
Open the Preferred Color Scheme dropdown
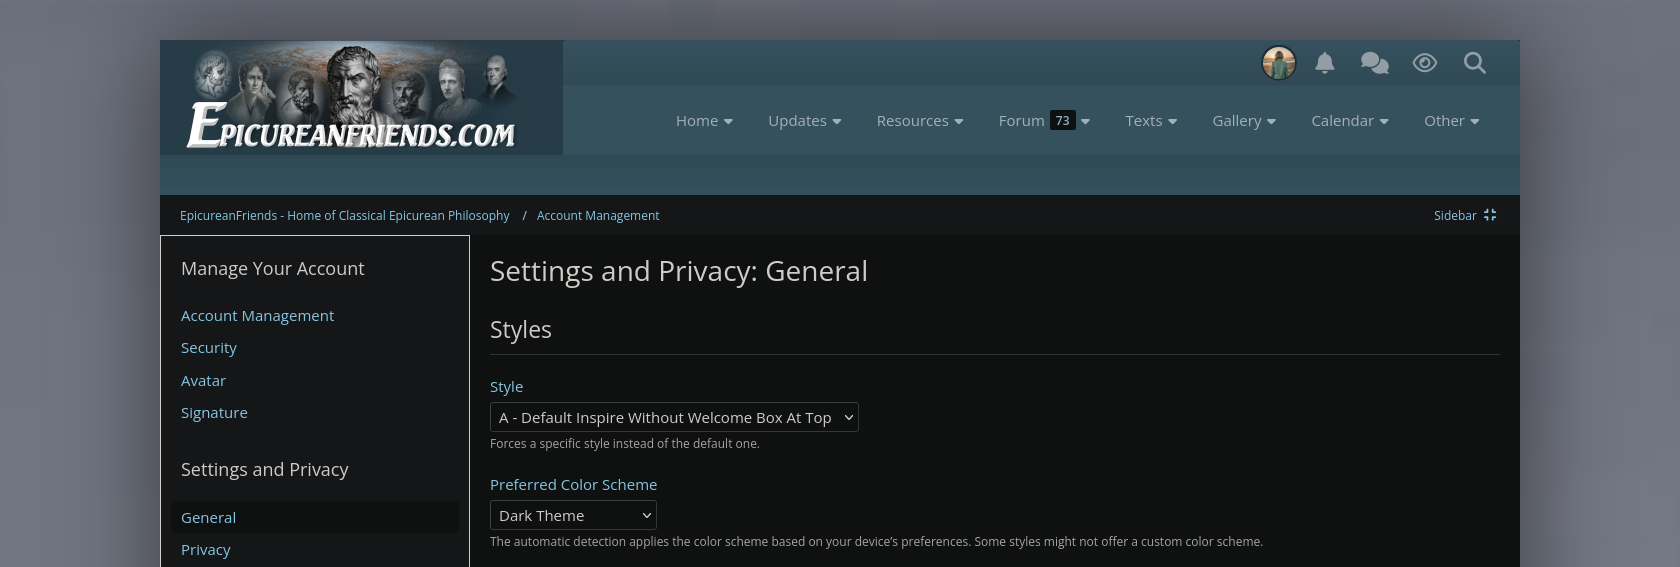pyautogui.click(x=573, y=515)
